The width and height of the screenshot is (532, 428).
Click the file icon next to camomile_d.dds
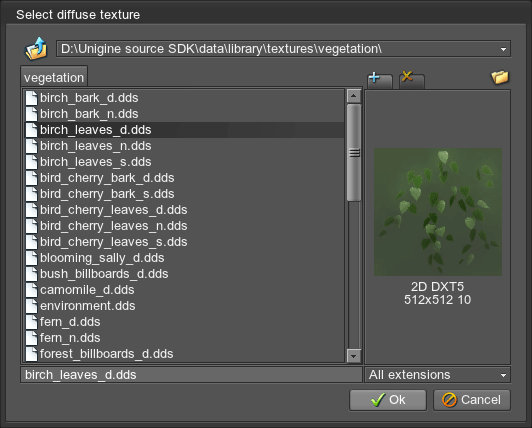click(32, 290)
